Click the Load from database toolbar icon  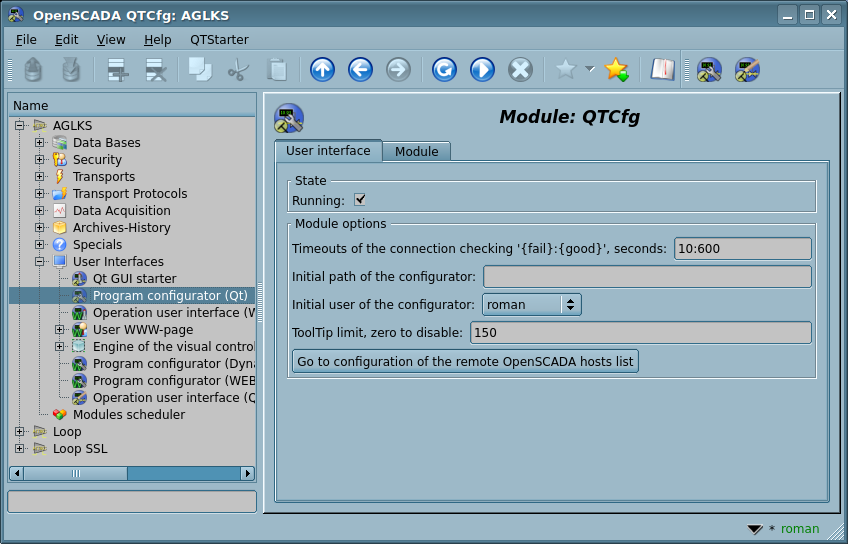point(33,69)
